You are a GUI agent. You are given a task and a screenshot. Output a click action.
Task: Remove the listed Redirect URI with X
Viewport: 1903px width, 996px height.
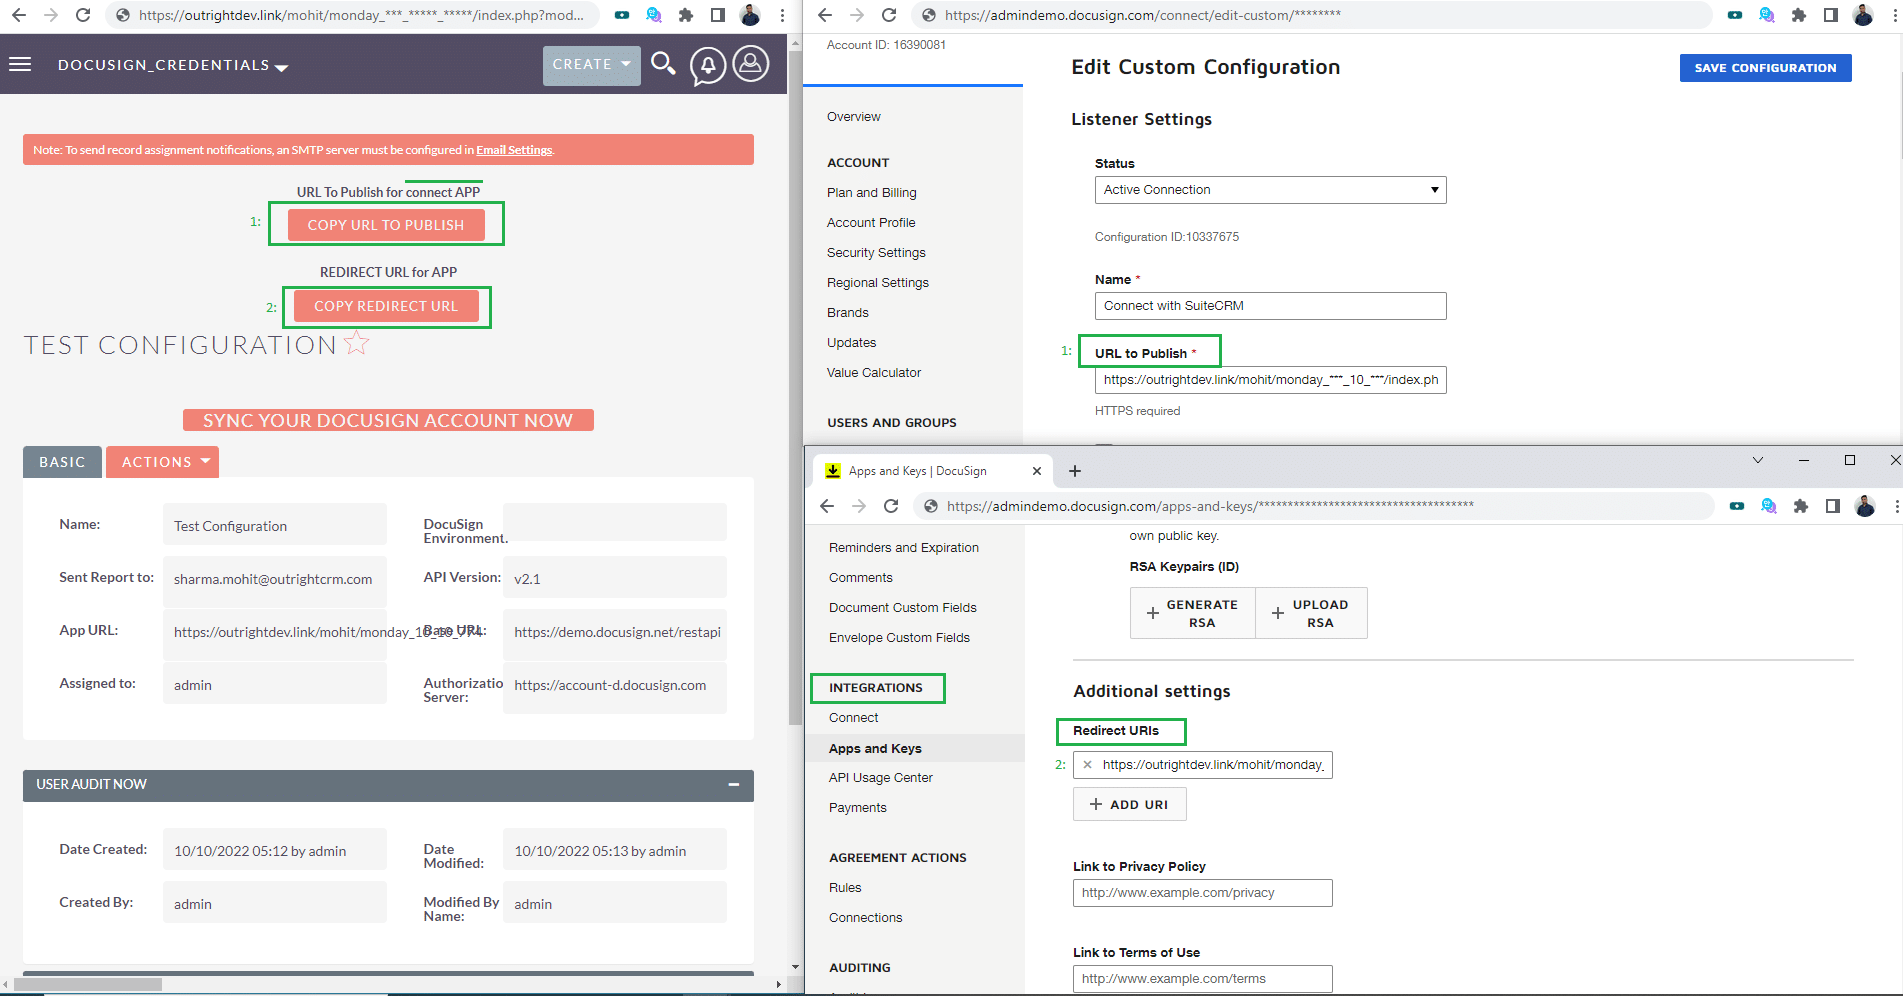(x=1087, y=765)
